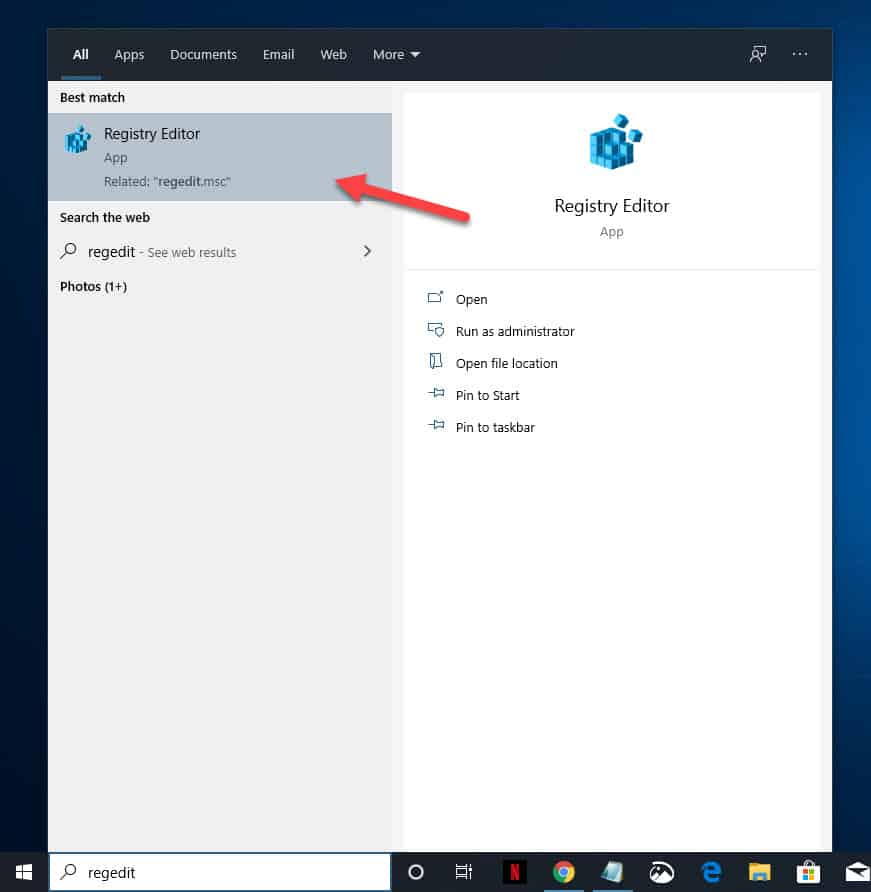This screenshot has height=892, width=871.
Task: Open Task View on the taskbar
Action: coord(464,872)
